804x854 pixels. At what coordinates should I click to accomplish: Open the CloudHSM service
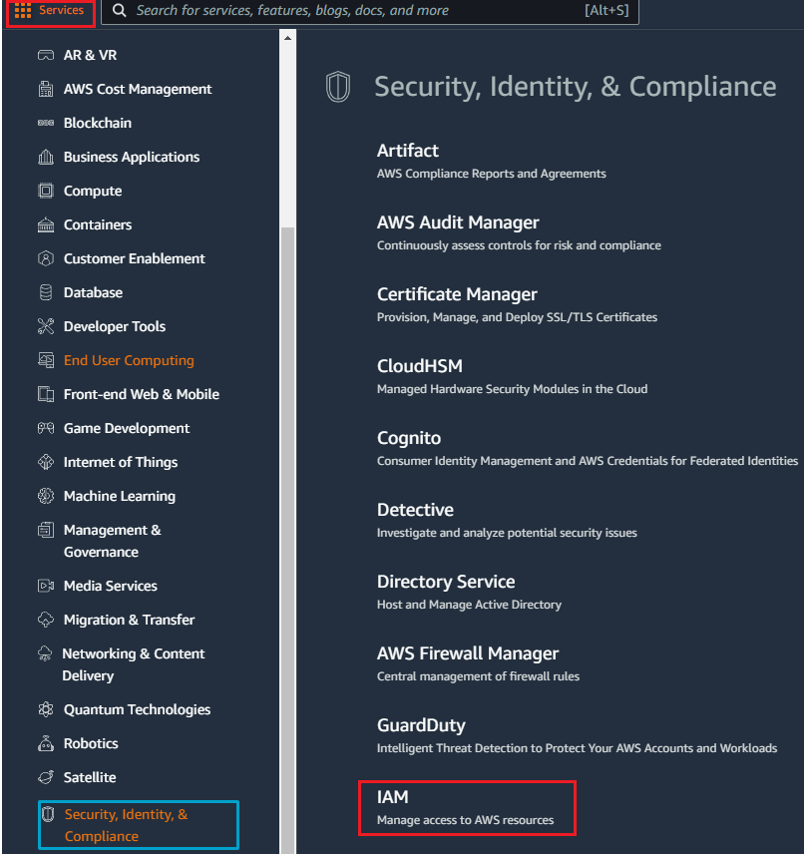pyautogui.click(x=419, y=366)
